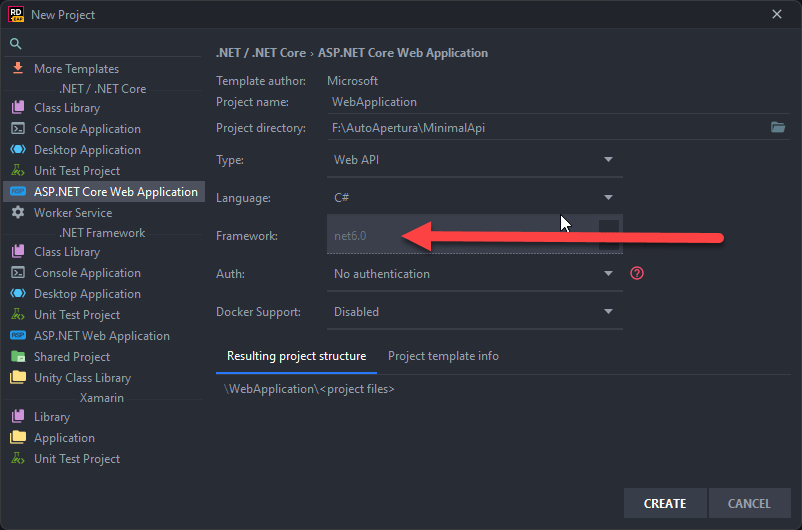Click the .NET Framework section header
802x530 pixels.
[102, 233]
